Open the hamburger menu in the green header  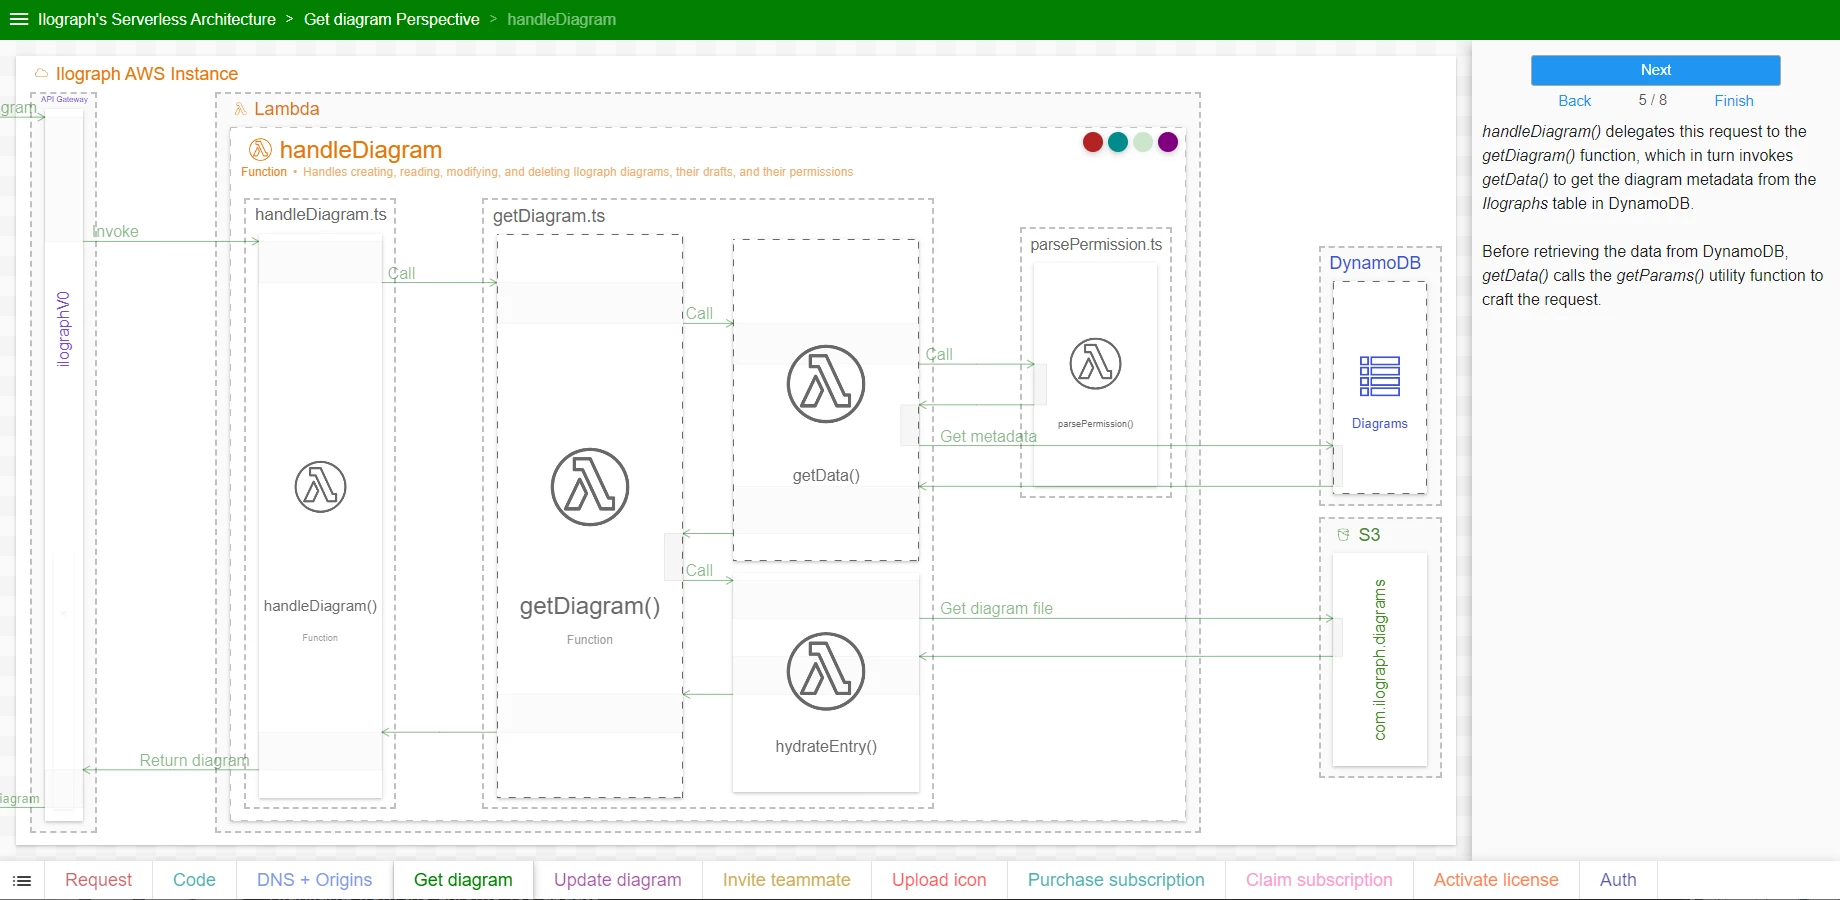coord(18,19)
